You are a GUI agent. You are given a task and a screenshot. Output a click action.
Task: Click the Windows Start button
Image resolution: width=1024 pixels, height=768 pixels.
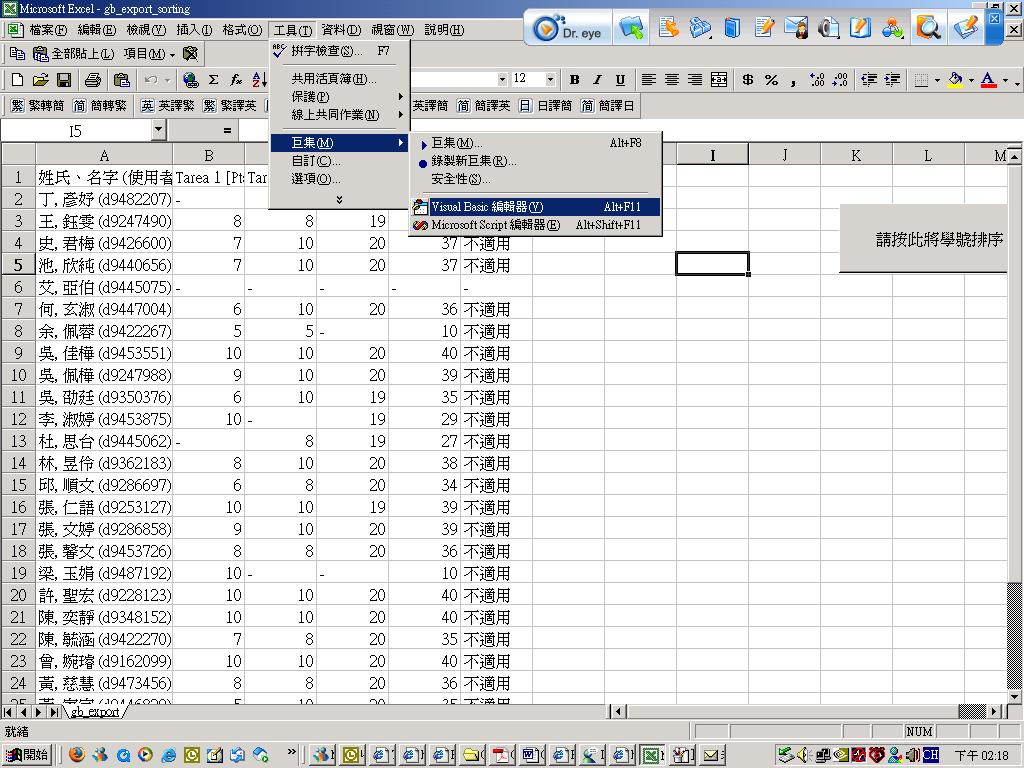(28, 755)
